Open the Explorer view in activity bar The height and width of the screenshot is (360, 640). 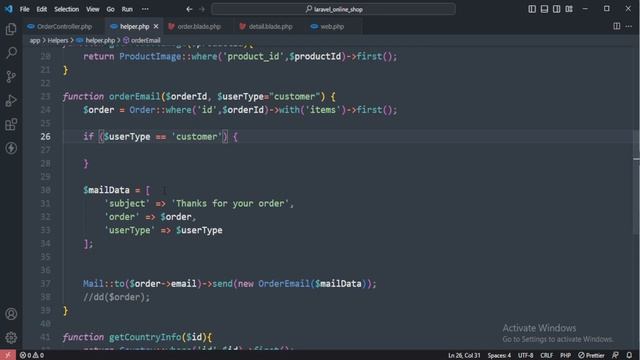11,29
